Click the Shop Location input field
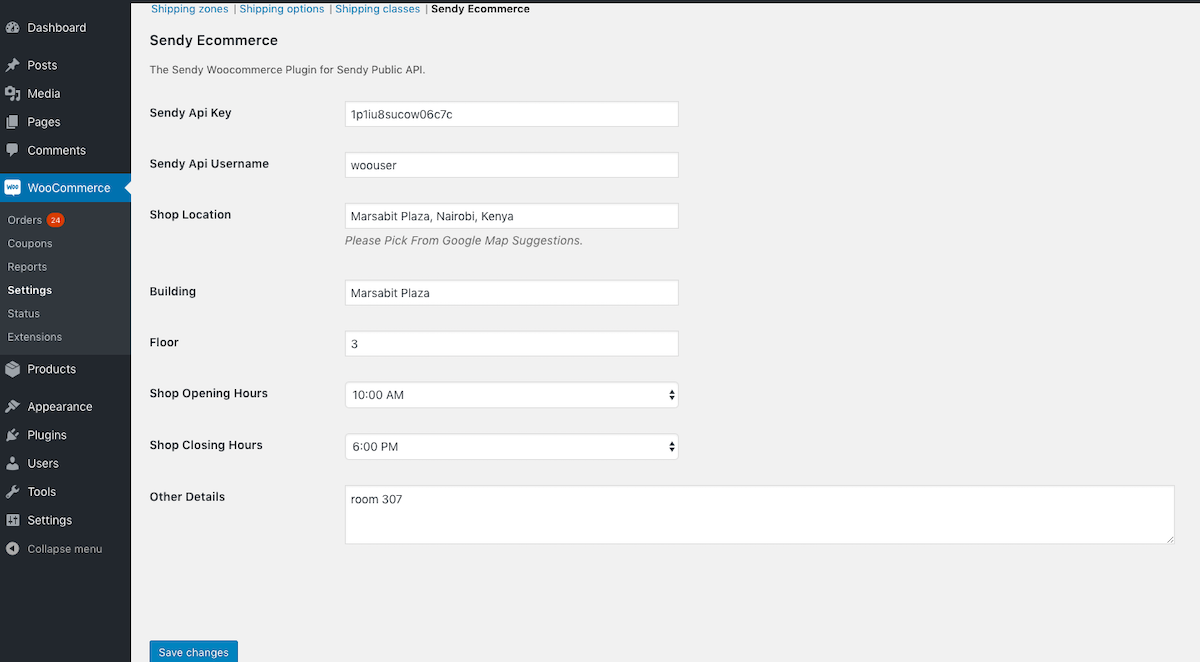Image resolution: width=1200 pixels, height=662 pixels. (511, 216)
